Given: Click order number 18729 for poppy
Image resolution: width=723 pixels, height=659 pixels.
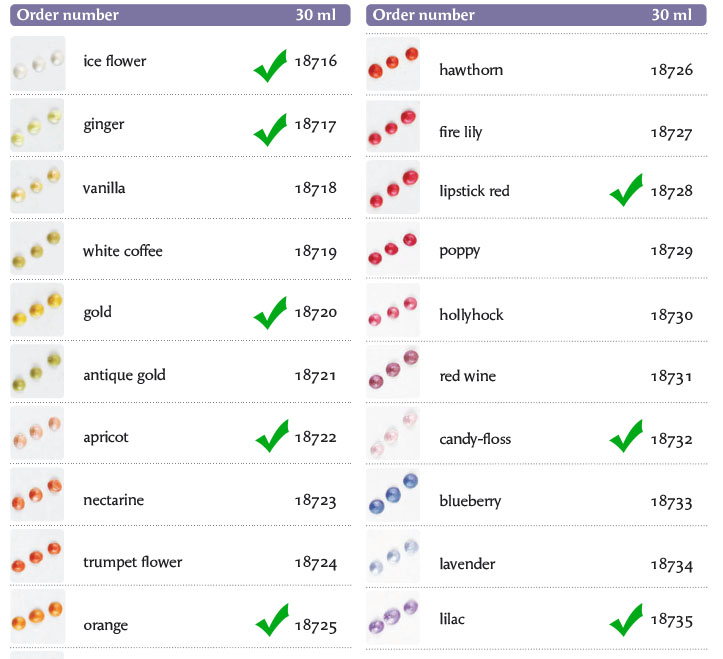Looking at the screenshot, I should pos(671,251).
